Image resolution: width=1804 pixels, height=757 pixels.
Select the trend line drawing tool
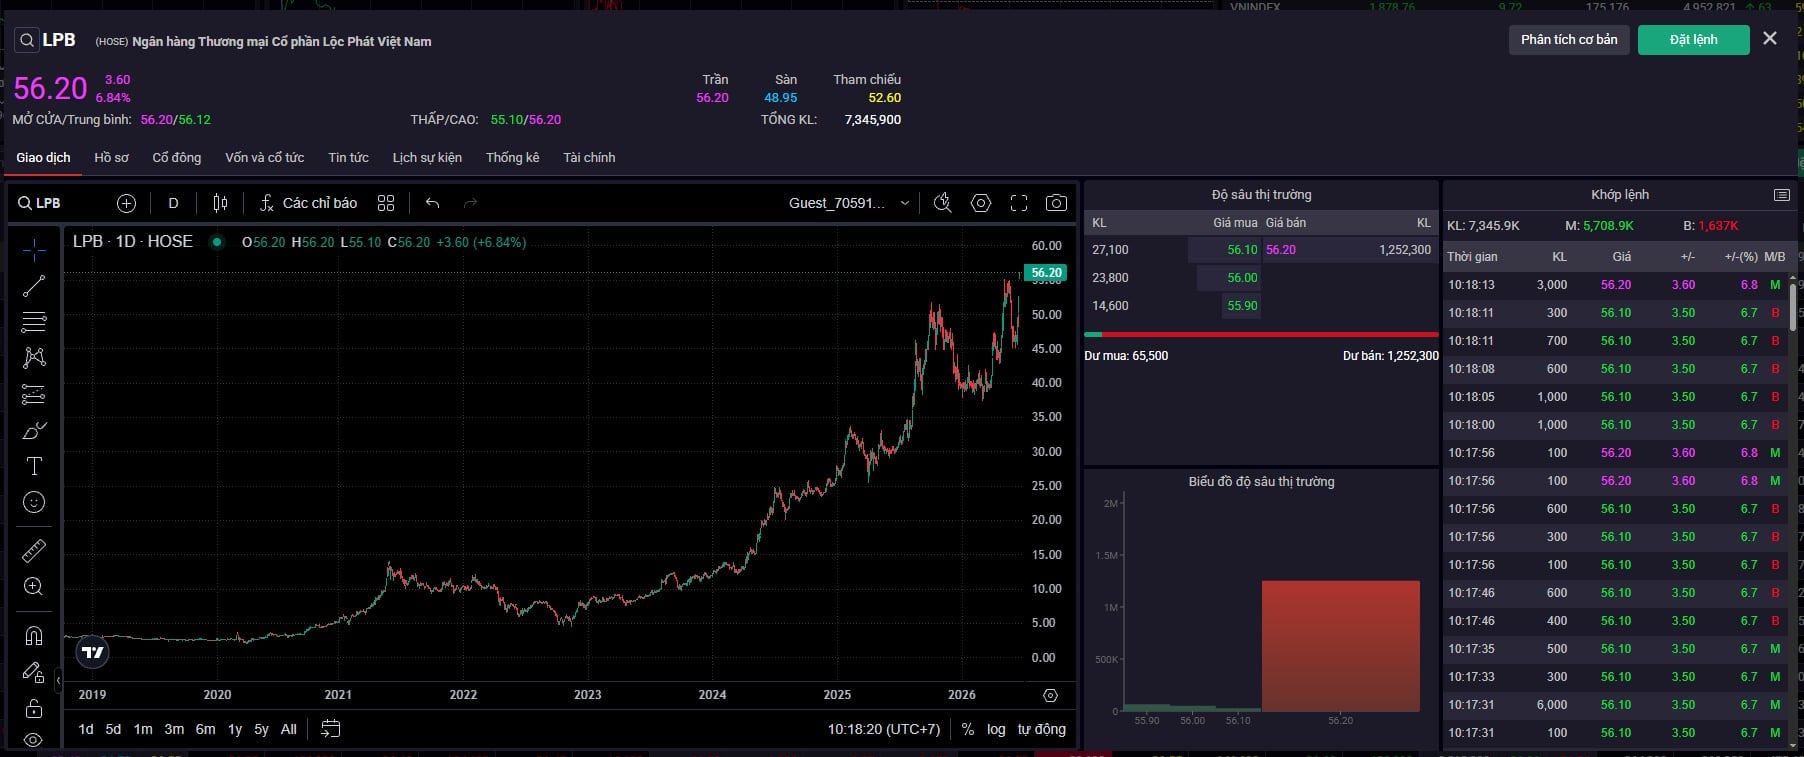tap(34, 286)
